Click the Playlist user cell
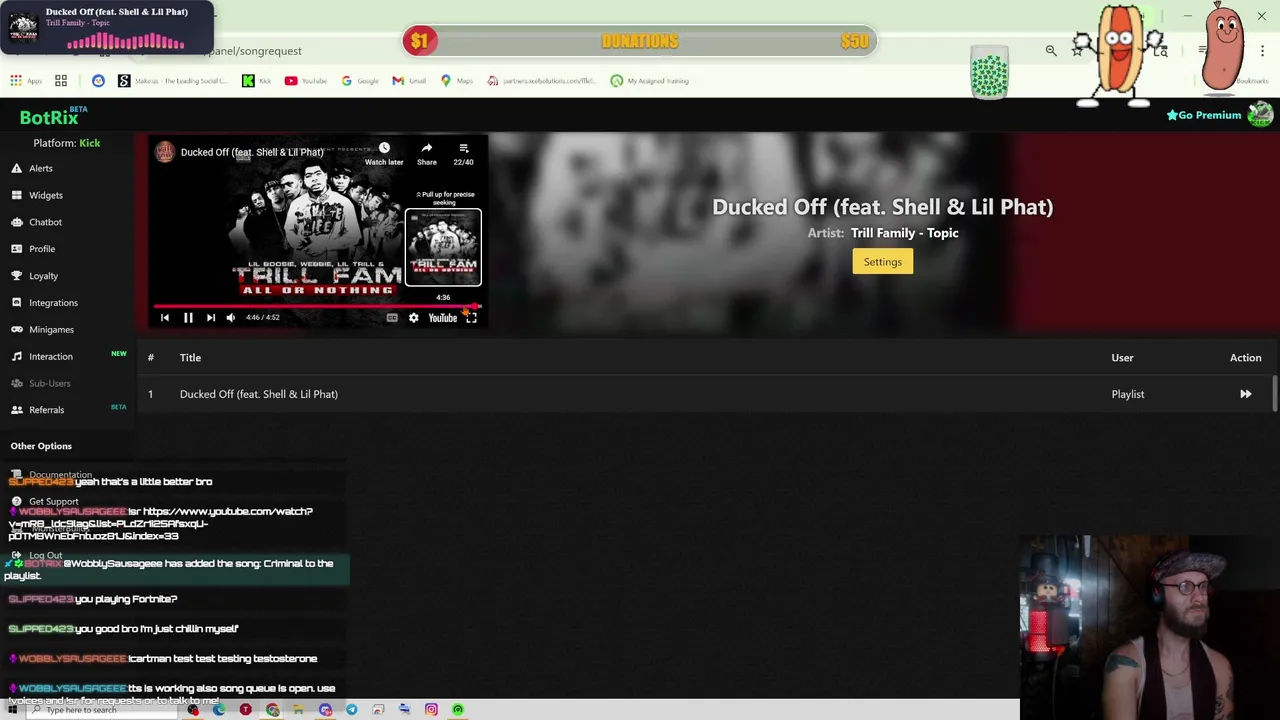Image resolution: width=1280 pixels, height=720 pixels. pyautogui.click(x=1127, y=394)
